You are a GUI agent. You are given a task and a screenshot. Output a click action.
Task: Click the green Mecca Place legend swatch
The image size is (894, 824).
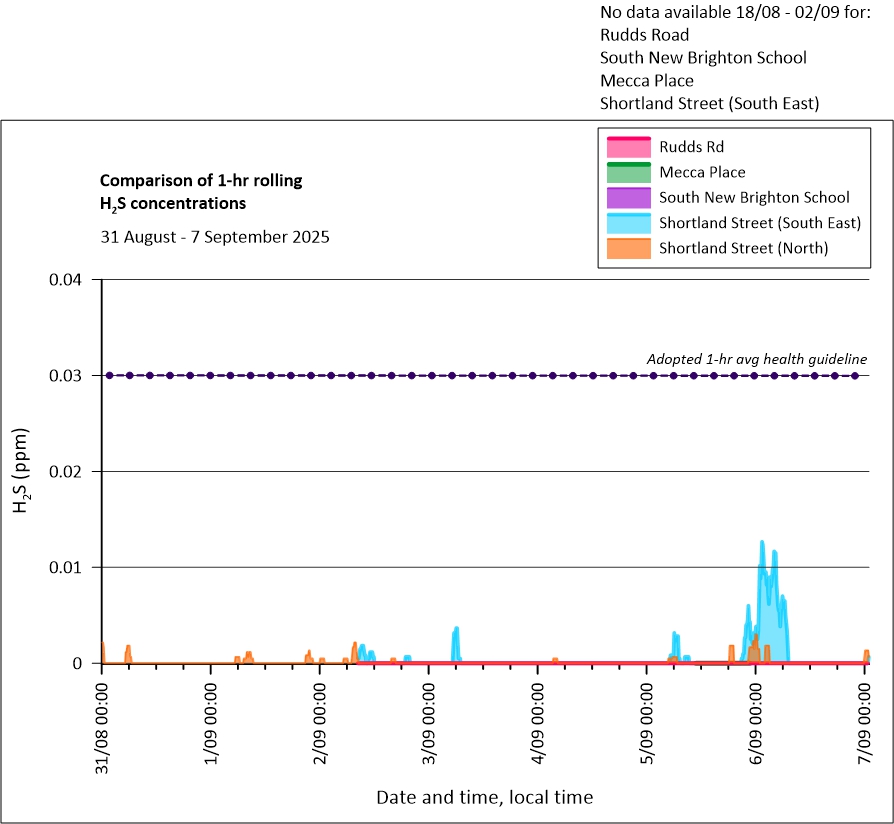(x=626, y=172)
